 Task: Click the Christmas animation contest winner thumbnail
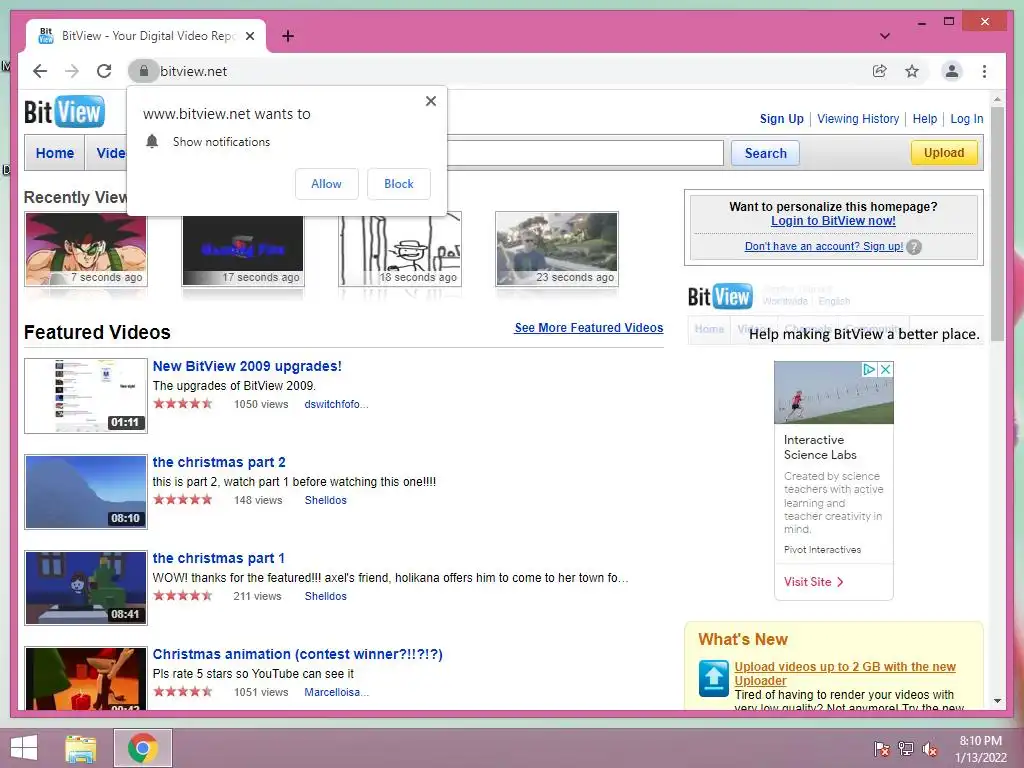[86, 678]
